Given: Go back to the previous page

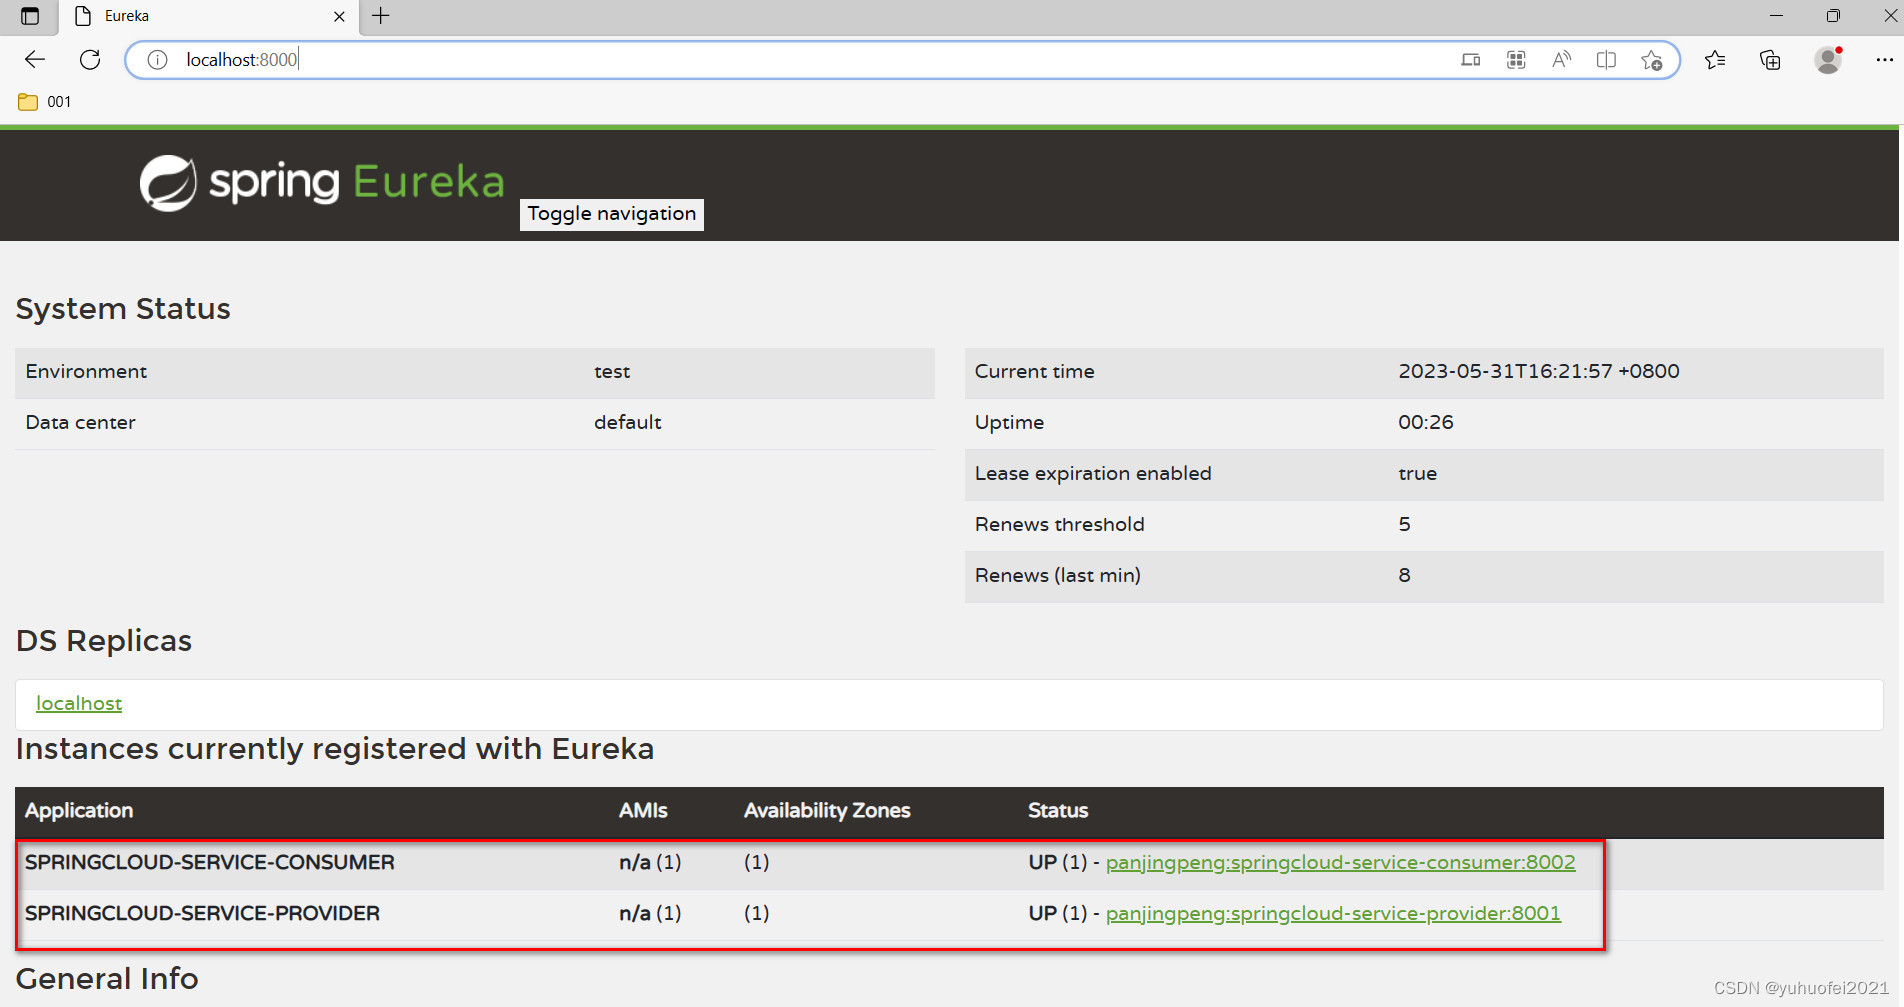Looking at the screenshot, I should (35, 60).
